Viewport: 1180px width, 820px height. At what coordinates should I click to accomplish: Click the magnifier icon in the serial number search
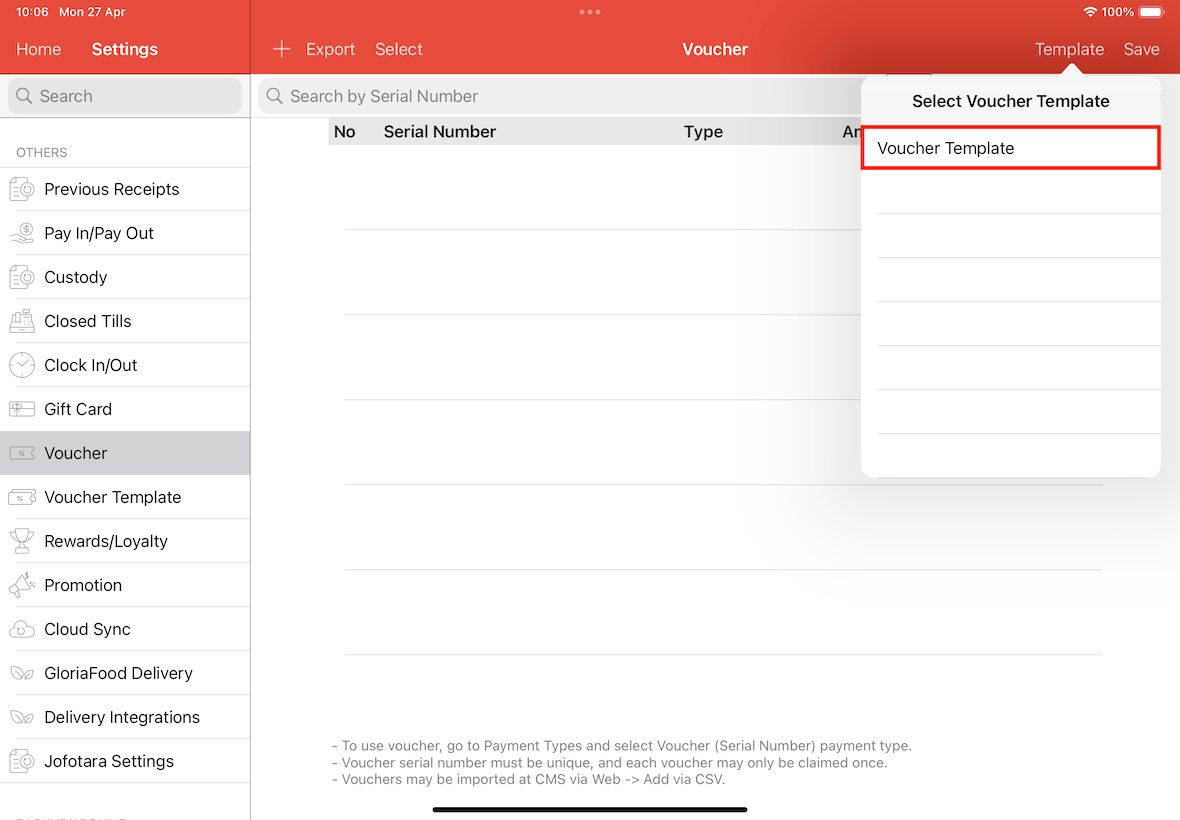click(x=275, y=96)
